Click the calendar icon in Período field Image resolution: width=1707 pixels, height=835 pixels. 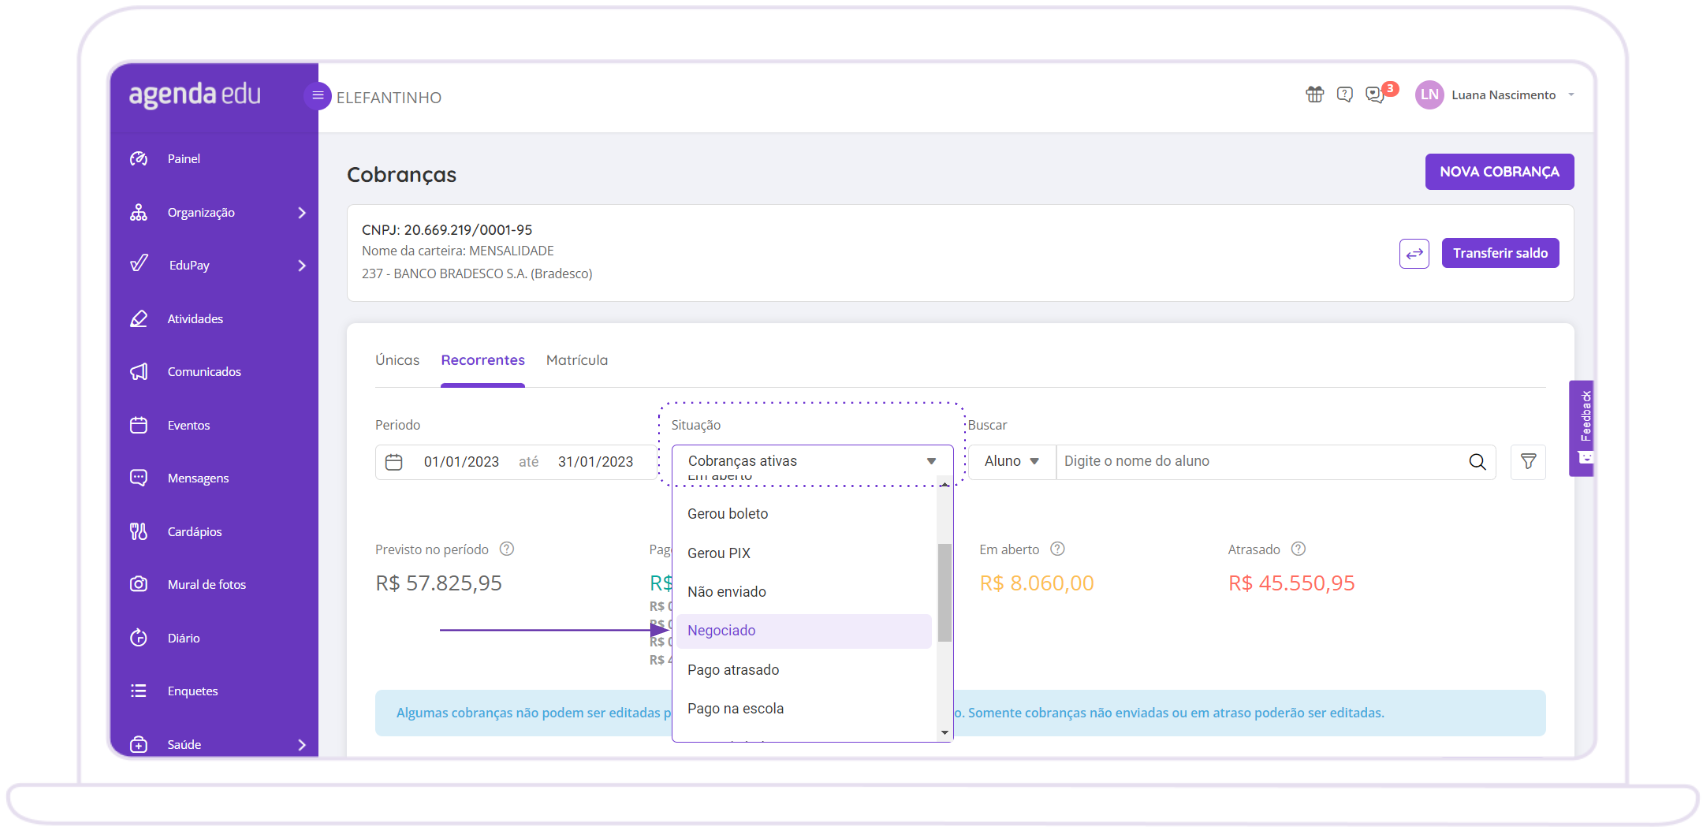394,462
